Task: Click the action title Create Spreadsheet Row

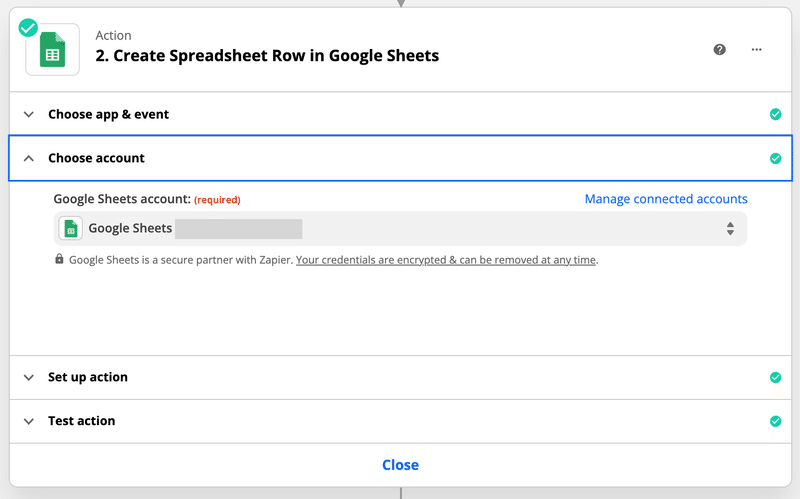Action: point(267,55)
